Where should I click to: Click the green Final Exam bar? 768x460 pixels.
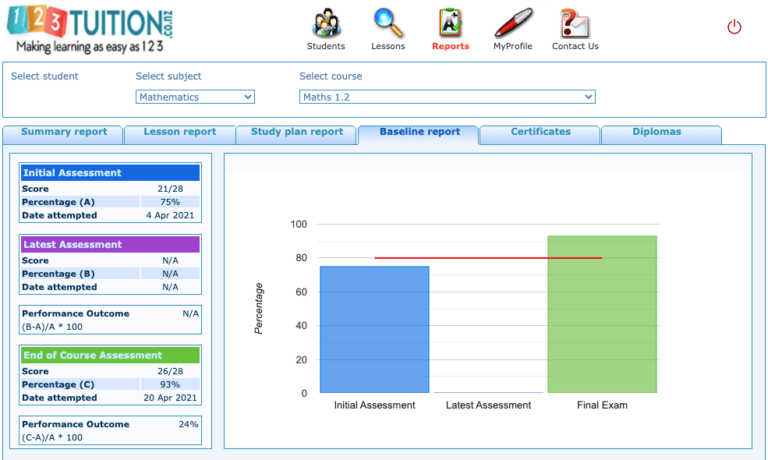(602, 314)
